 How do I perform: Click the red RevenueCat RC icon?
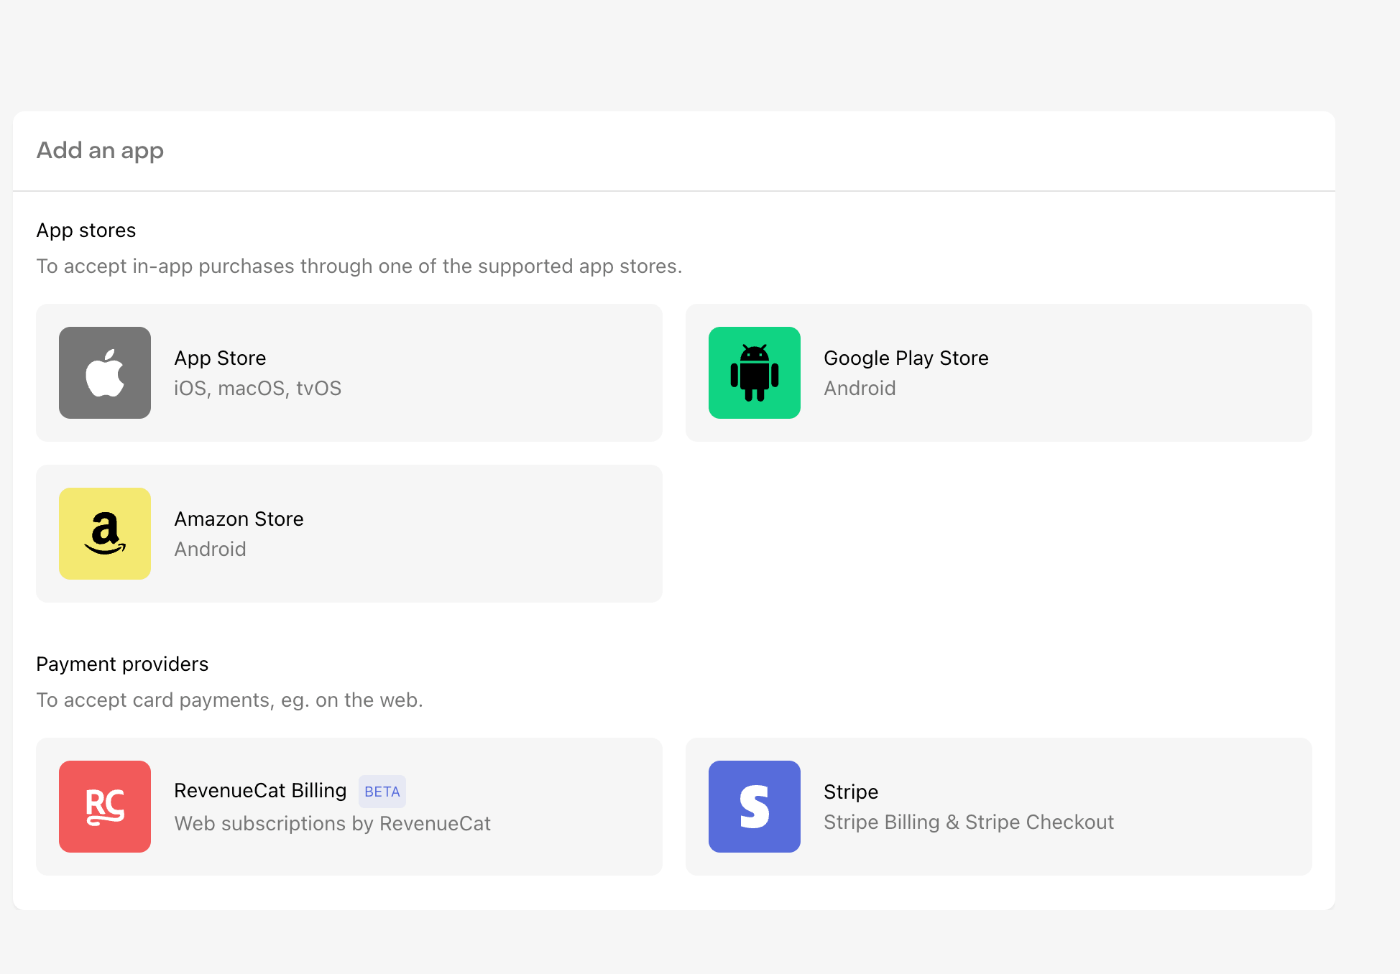(x=105, y=807)
